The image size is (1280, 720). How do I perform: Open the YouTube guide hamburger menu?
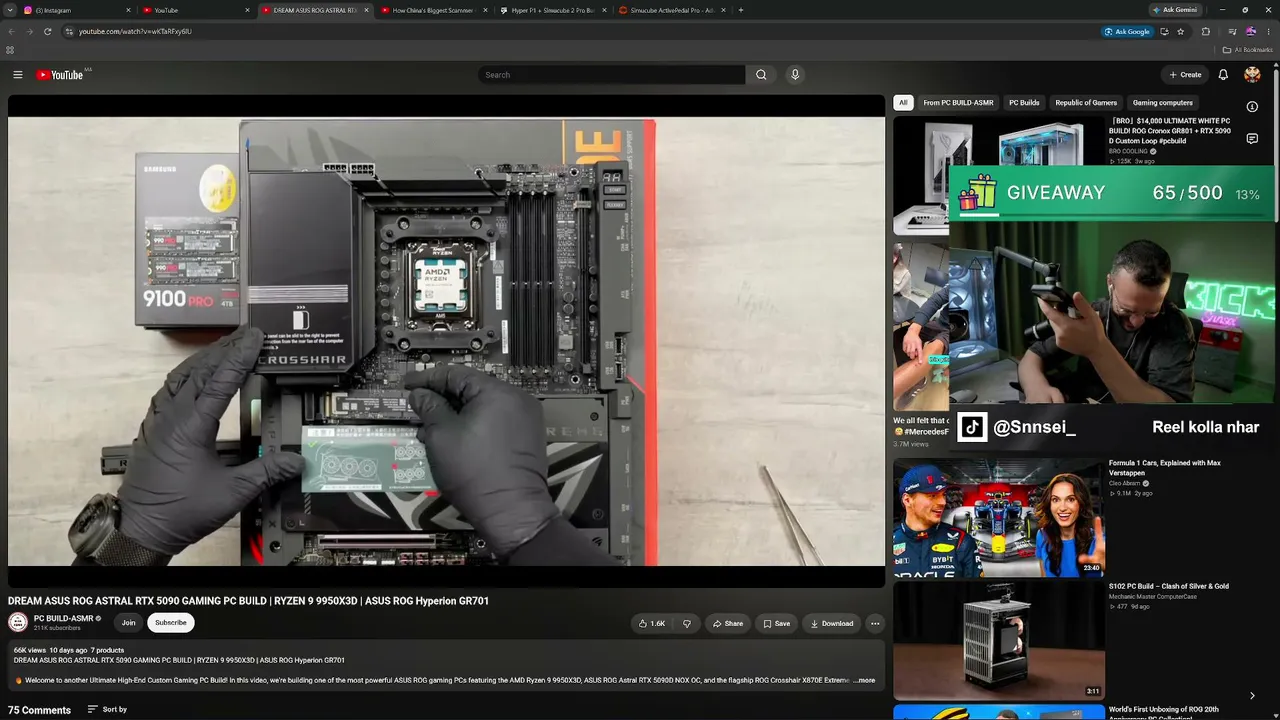pyautogui.click(x=17, y=75)
